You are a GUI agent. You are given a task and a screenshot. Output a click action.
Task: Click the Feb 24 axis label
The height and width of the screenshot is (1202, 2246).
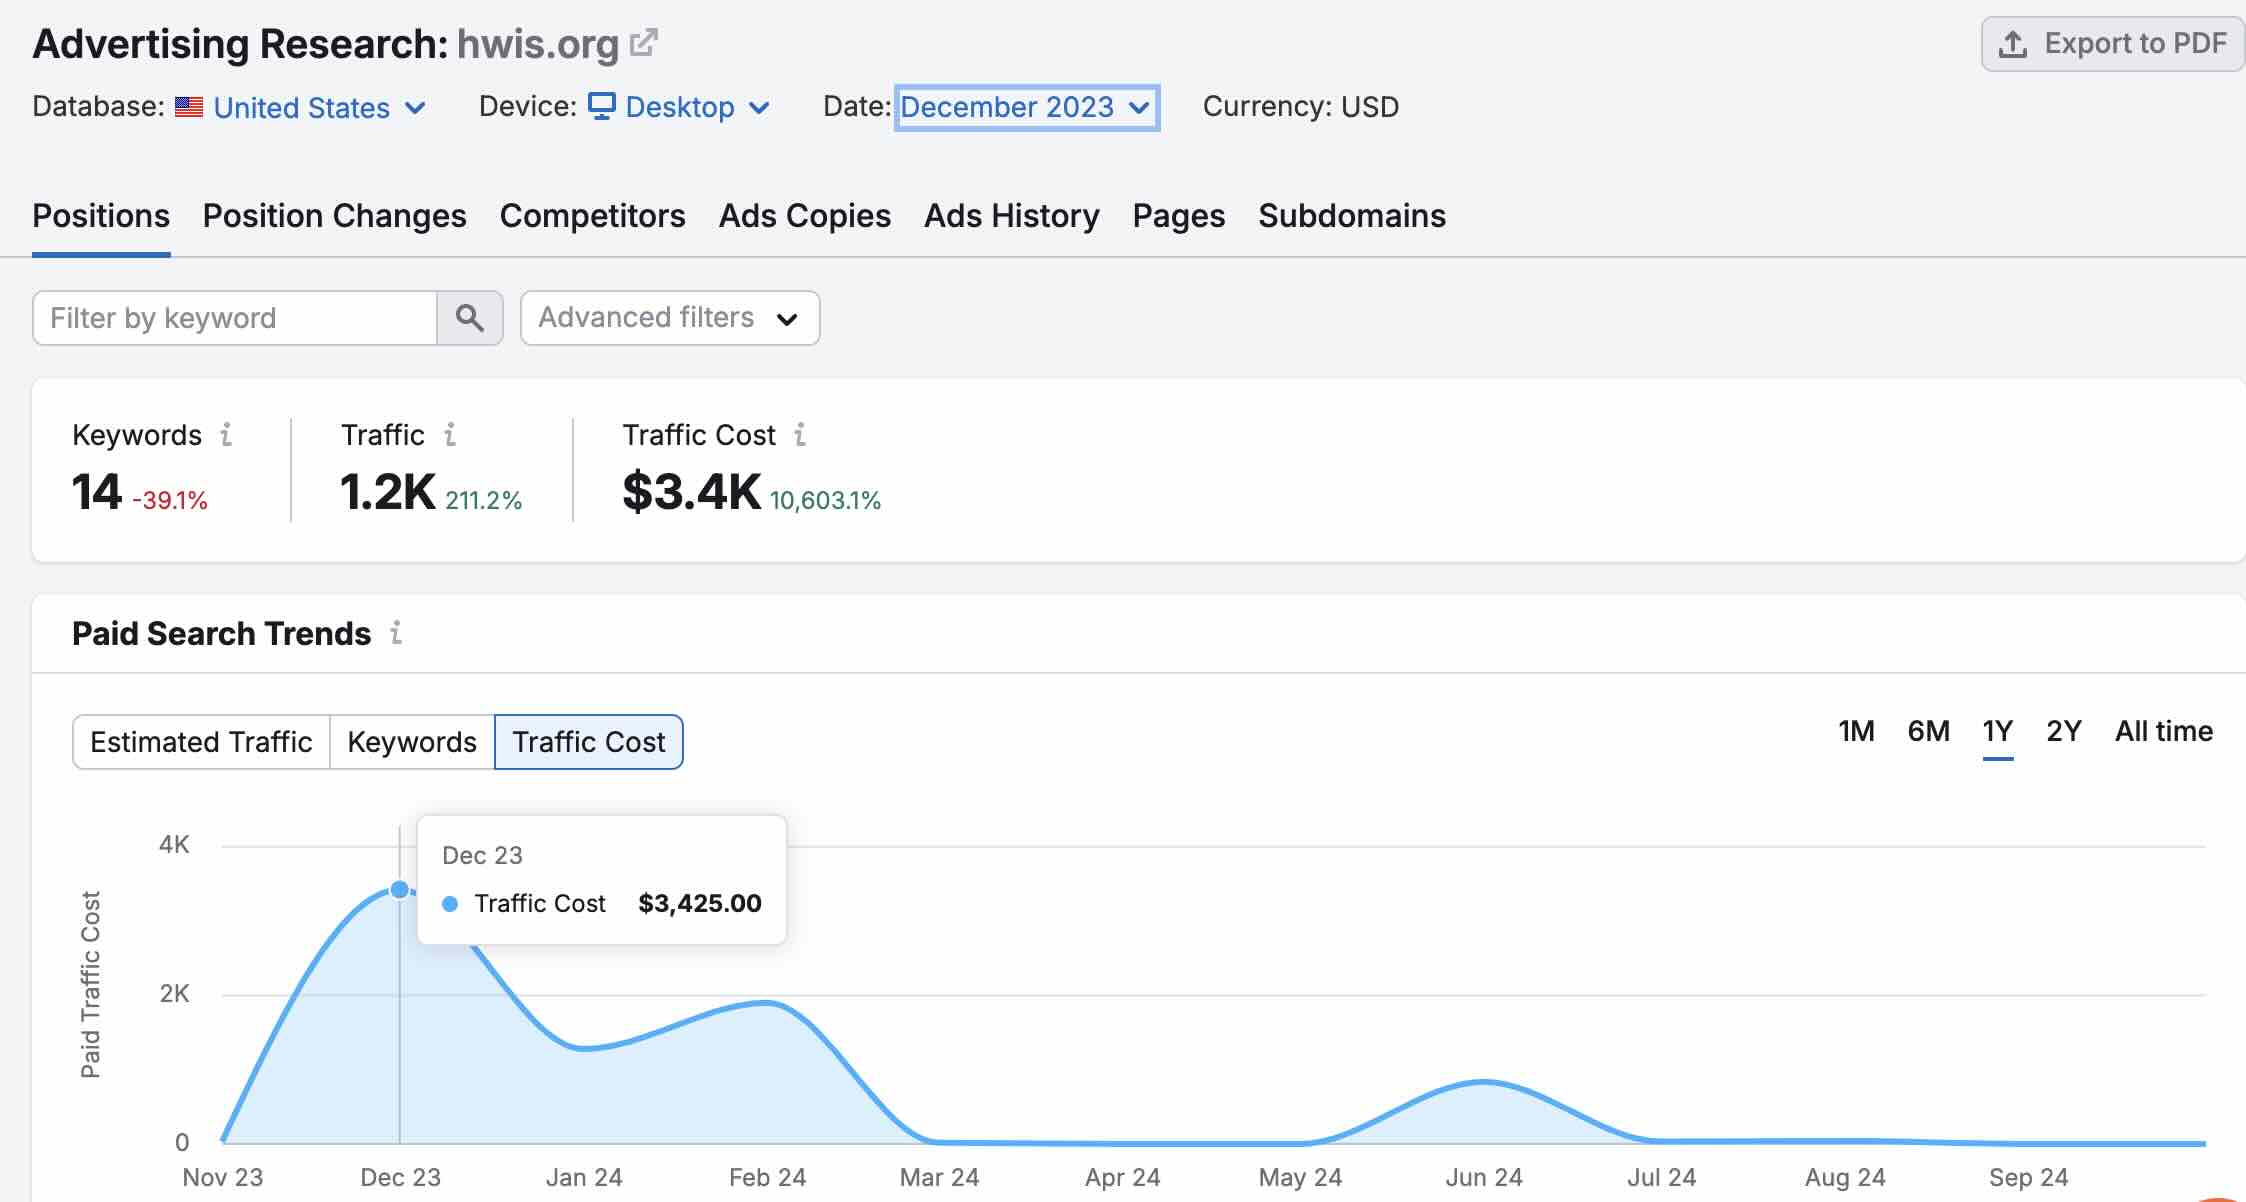pyautogui.click(x=767, y=1177)
